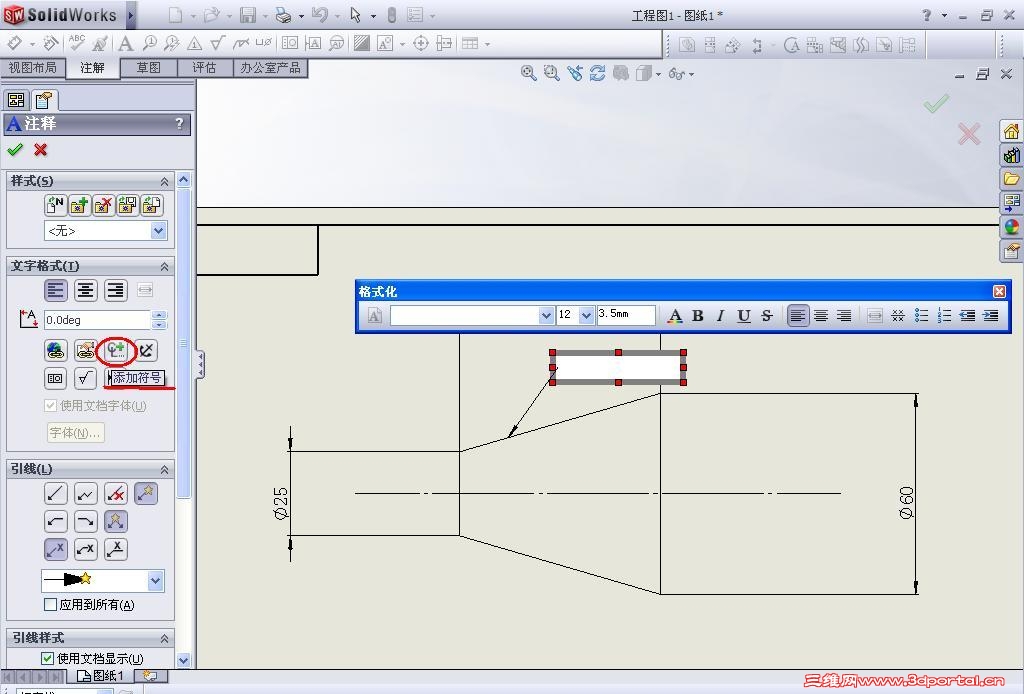
Task: Click the link to property icon
Action: (86, 351)
